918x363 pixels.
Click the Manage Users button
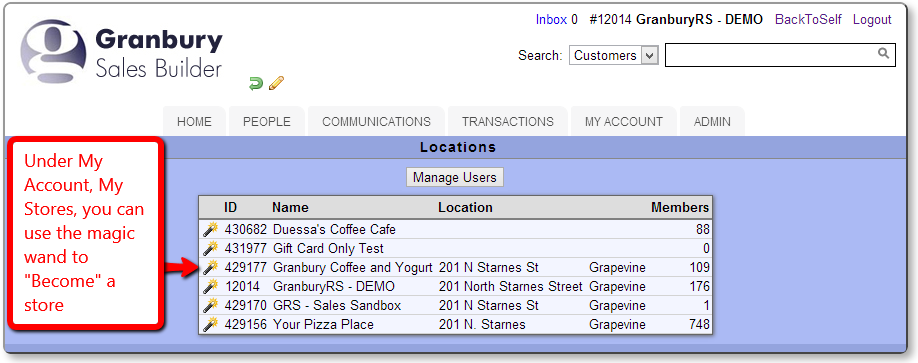455,177
